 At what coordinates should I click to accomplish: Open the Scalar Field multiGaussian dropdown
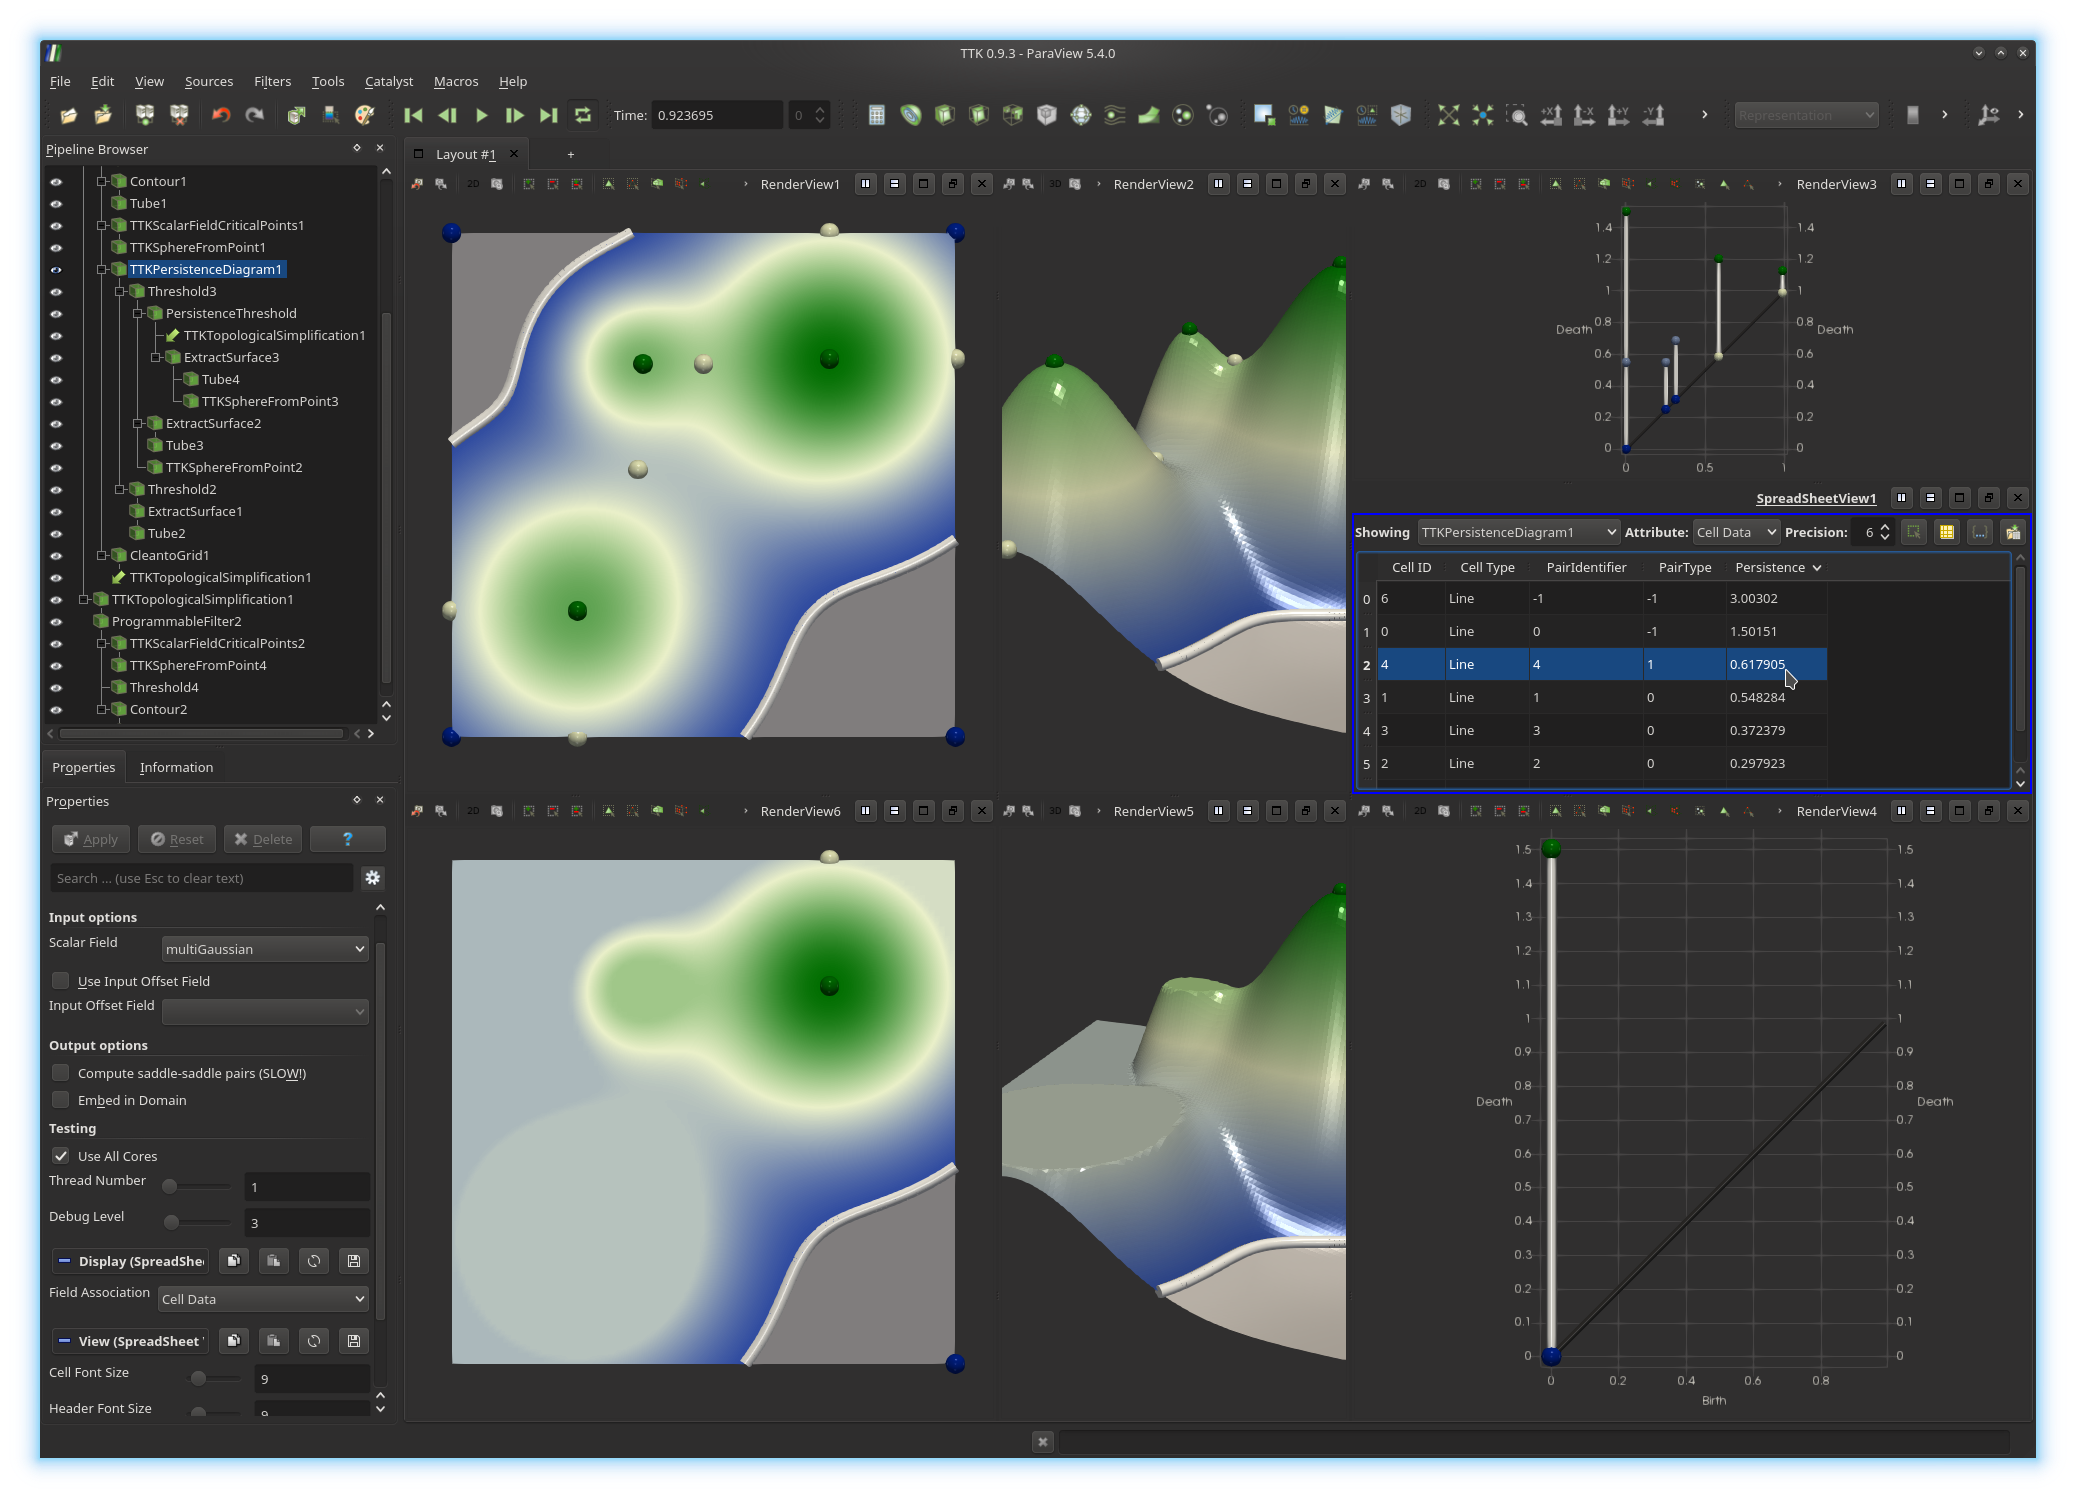pyautogui.click(x=265, y=949)
